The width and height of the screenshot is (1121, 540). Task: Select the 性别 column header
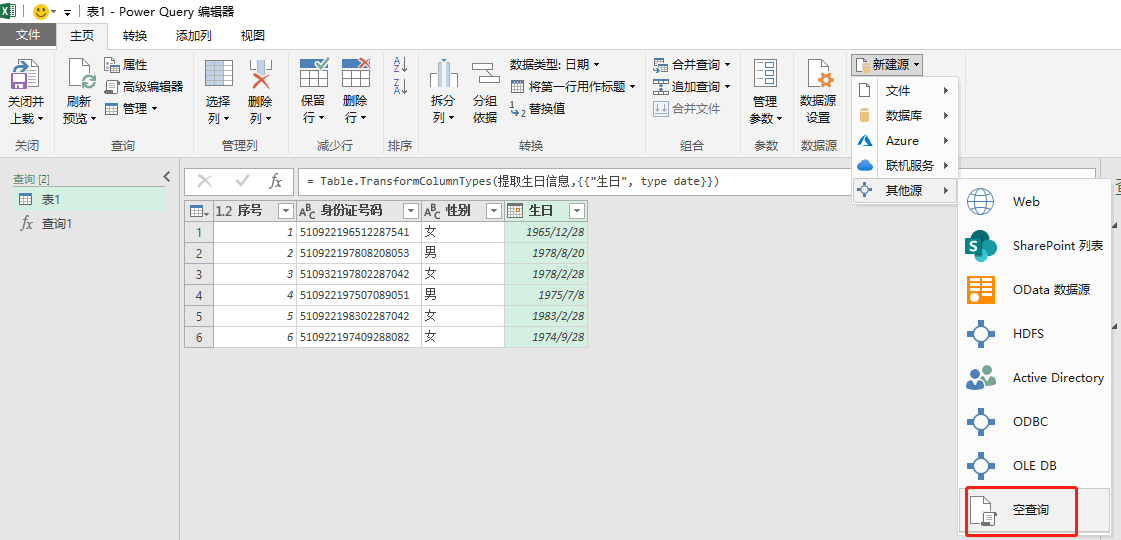coord(463,211)
